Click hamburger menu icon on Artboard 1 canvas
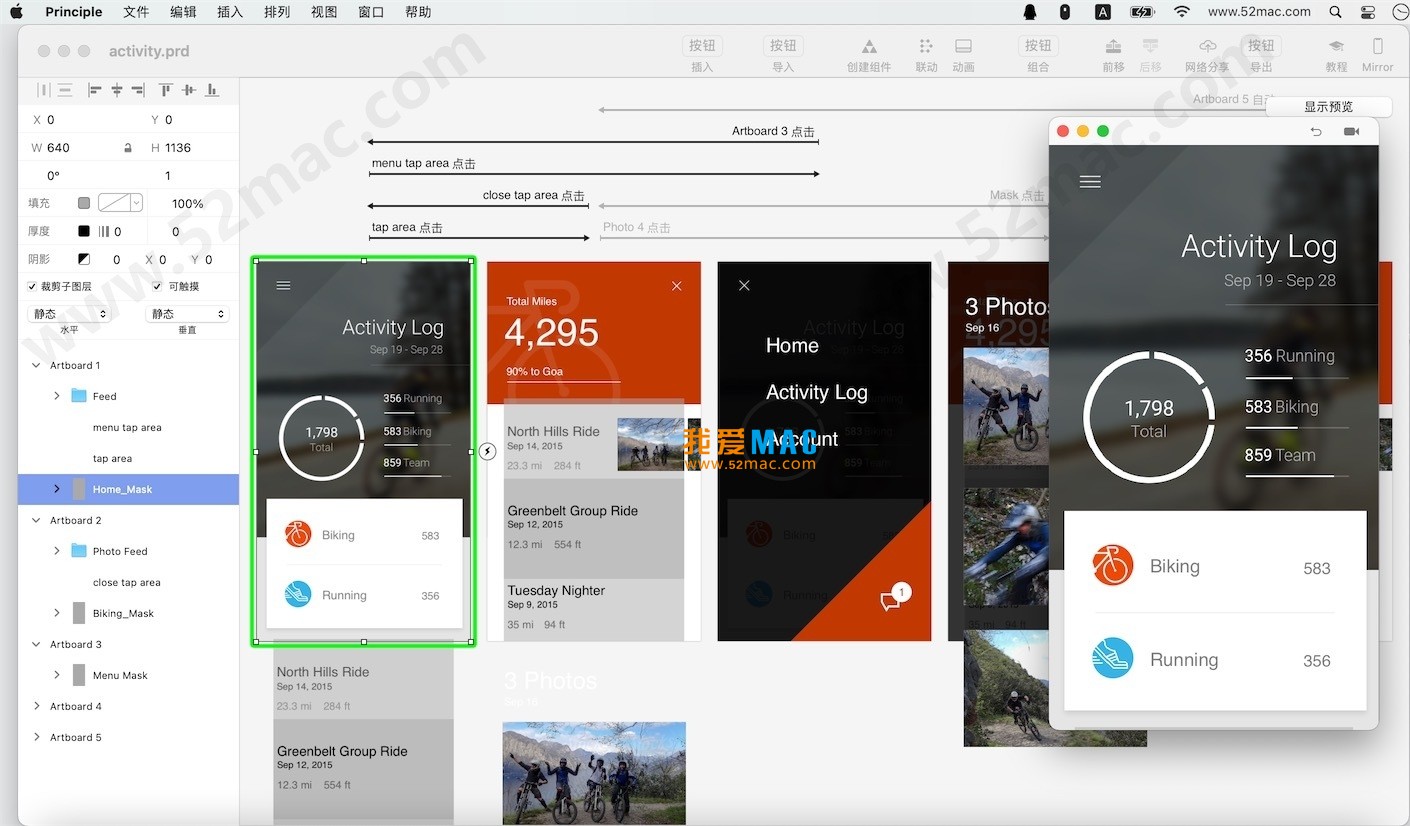The height and width of the screenshot is (826, 1410). [283, 286]
